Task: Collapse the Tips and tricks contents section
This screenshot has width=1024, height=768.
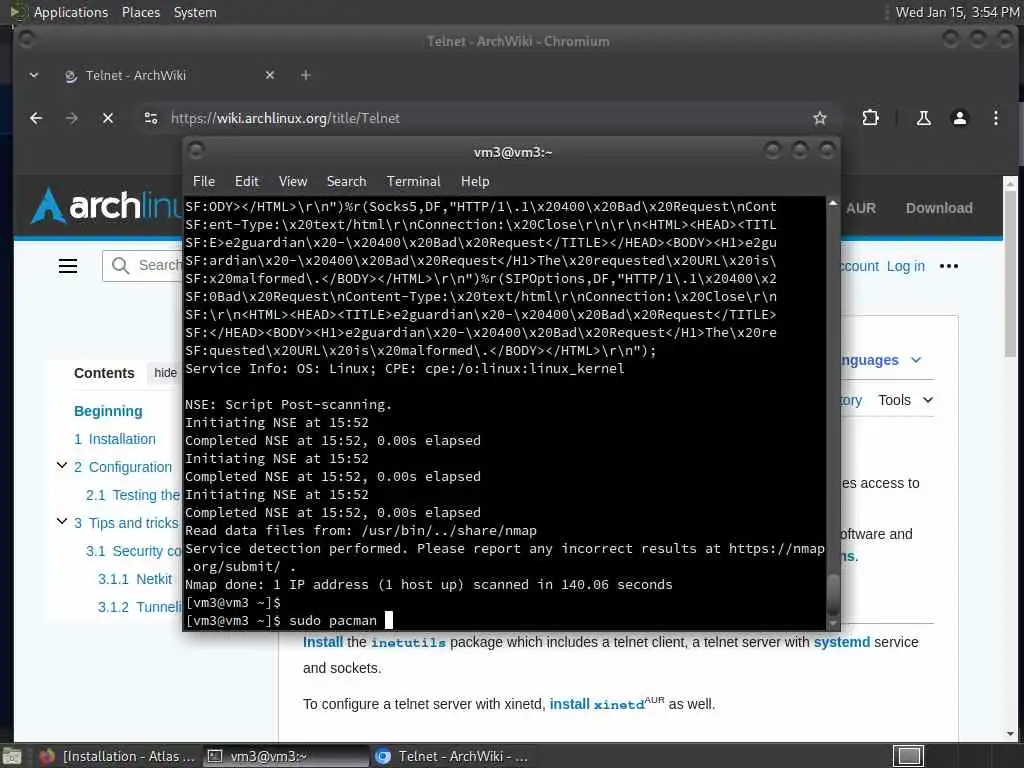Action: (x=62, y=521)
